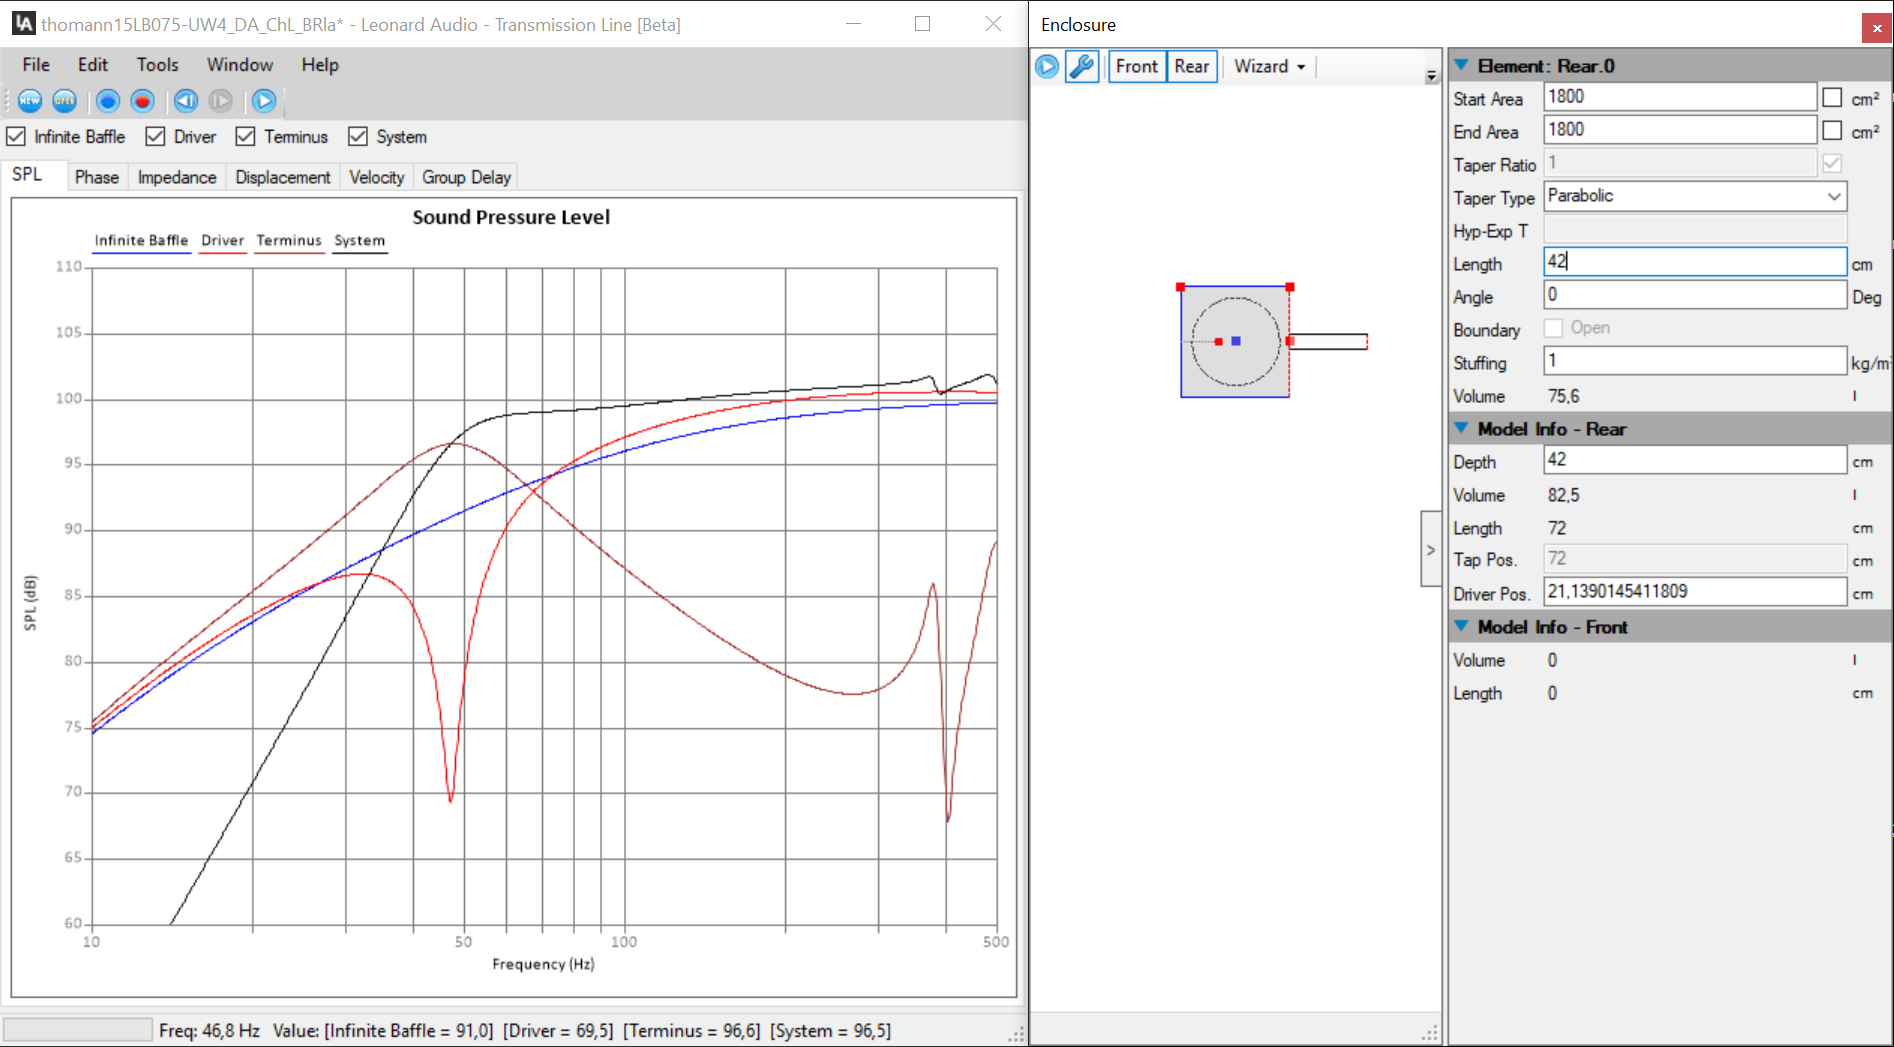
Task: Collapse the Model Info - Rear section
Action: (x=1461, y=429)
